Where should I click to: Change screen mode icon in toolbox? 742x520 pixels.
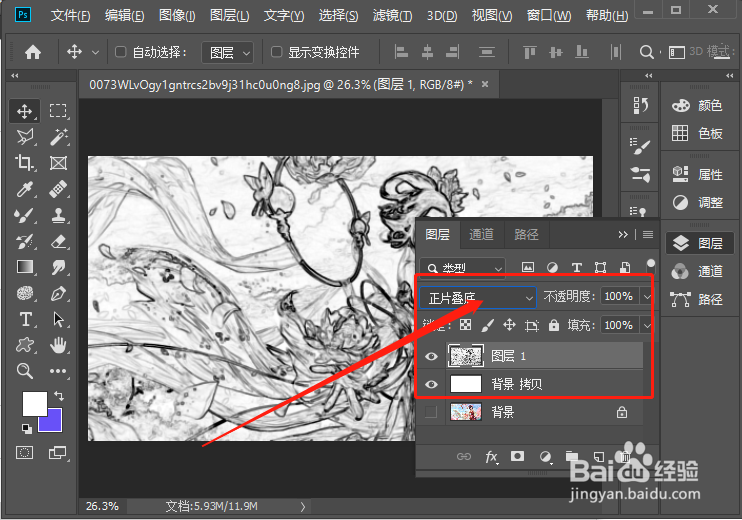tap(58, 453)
